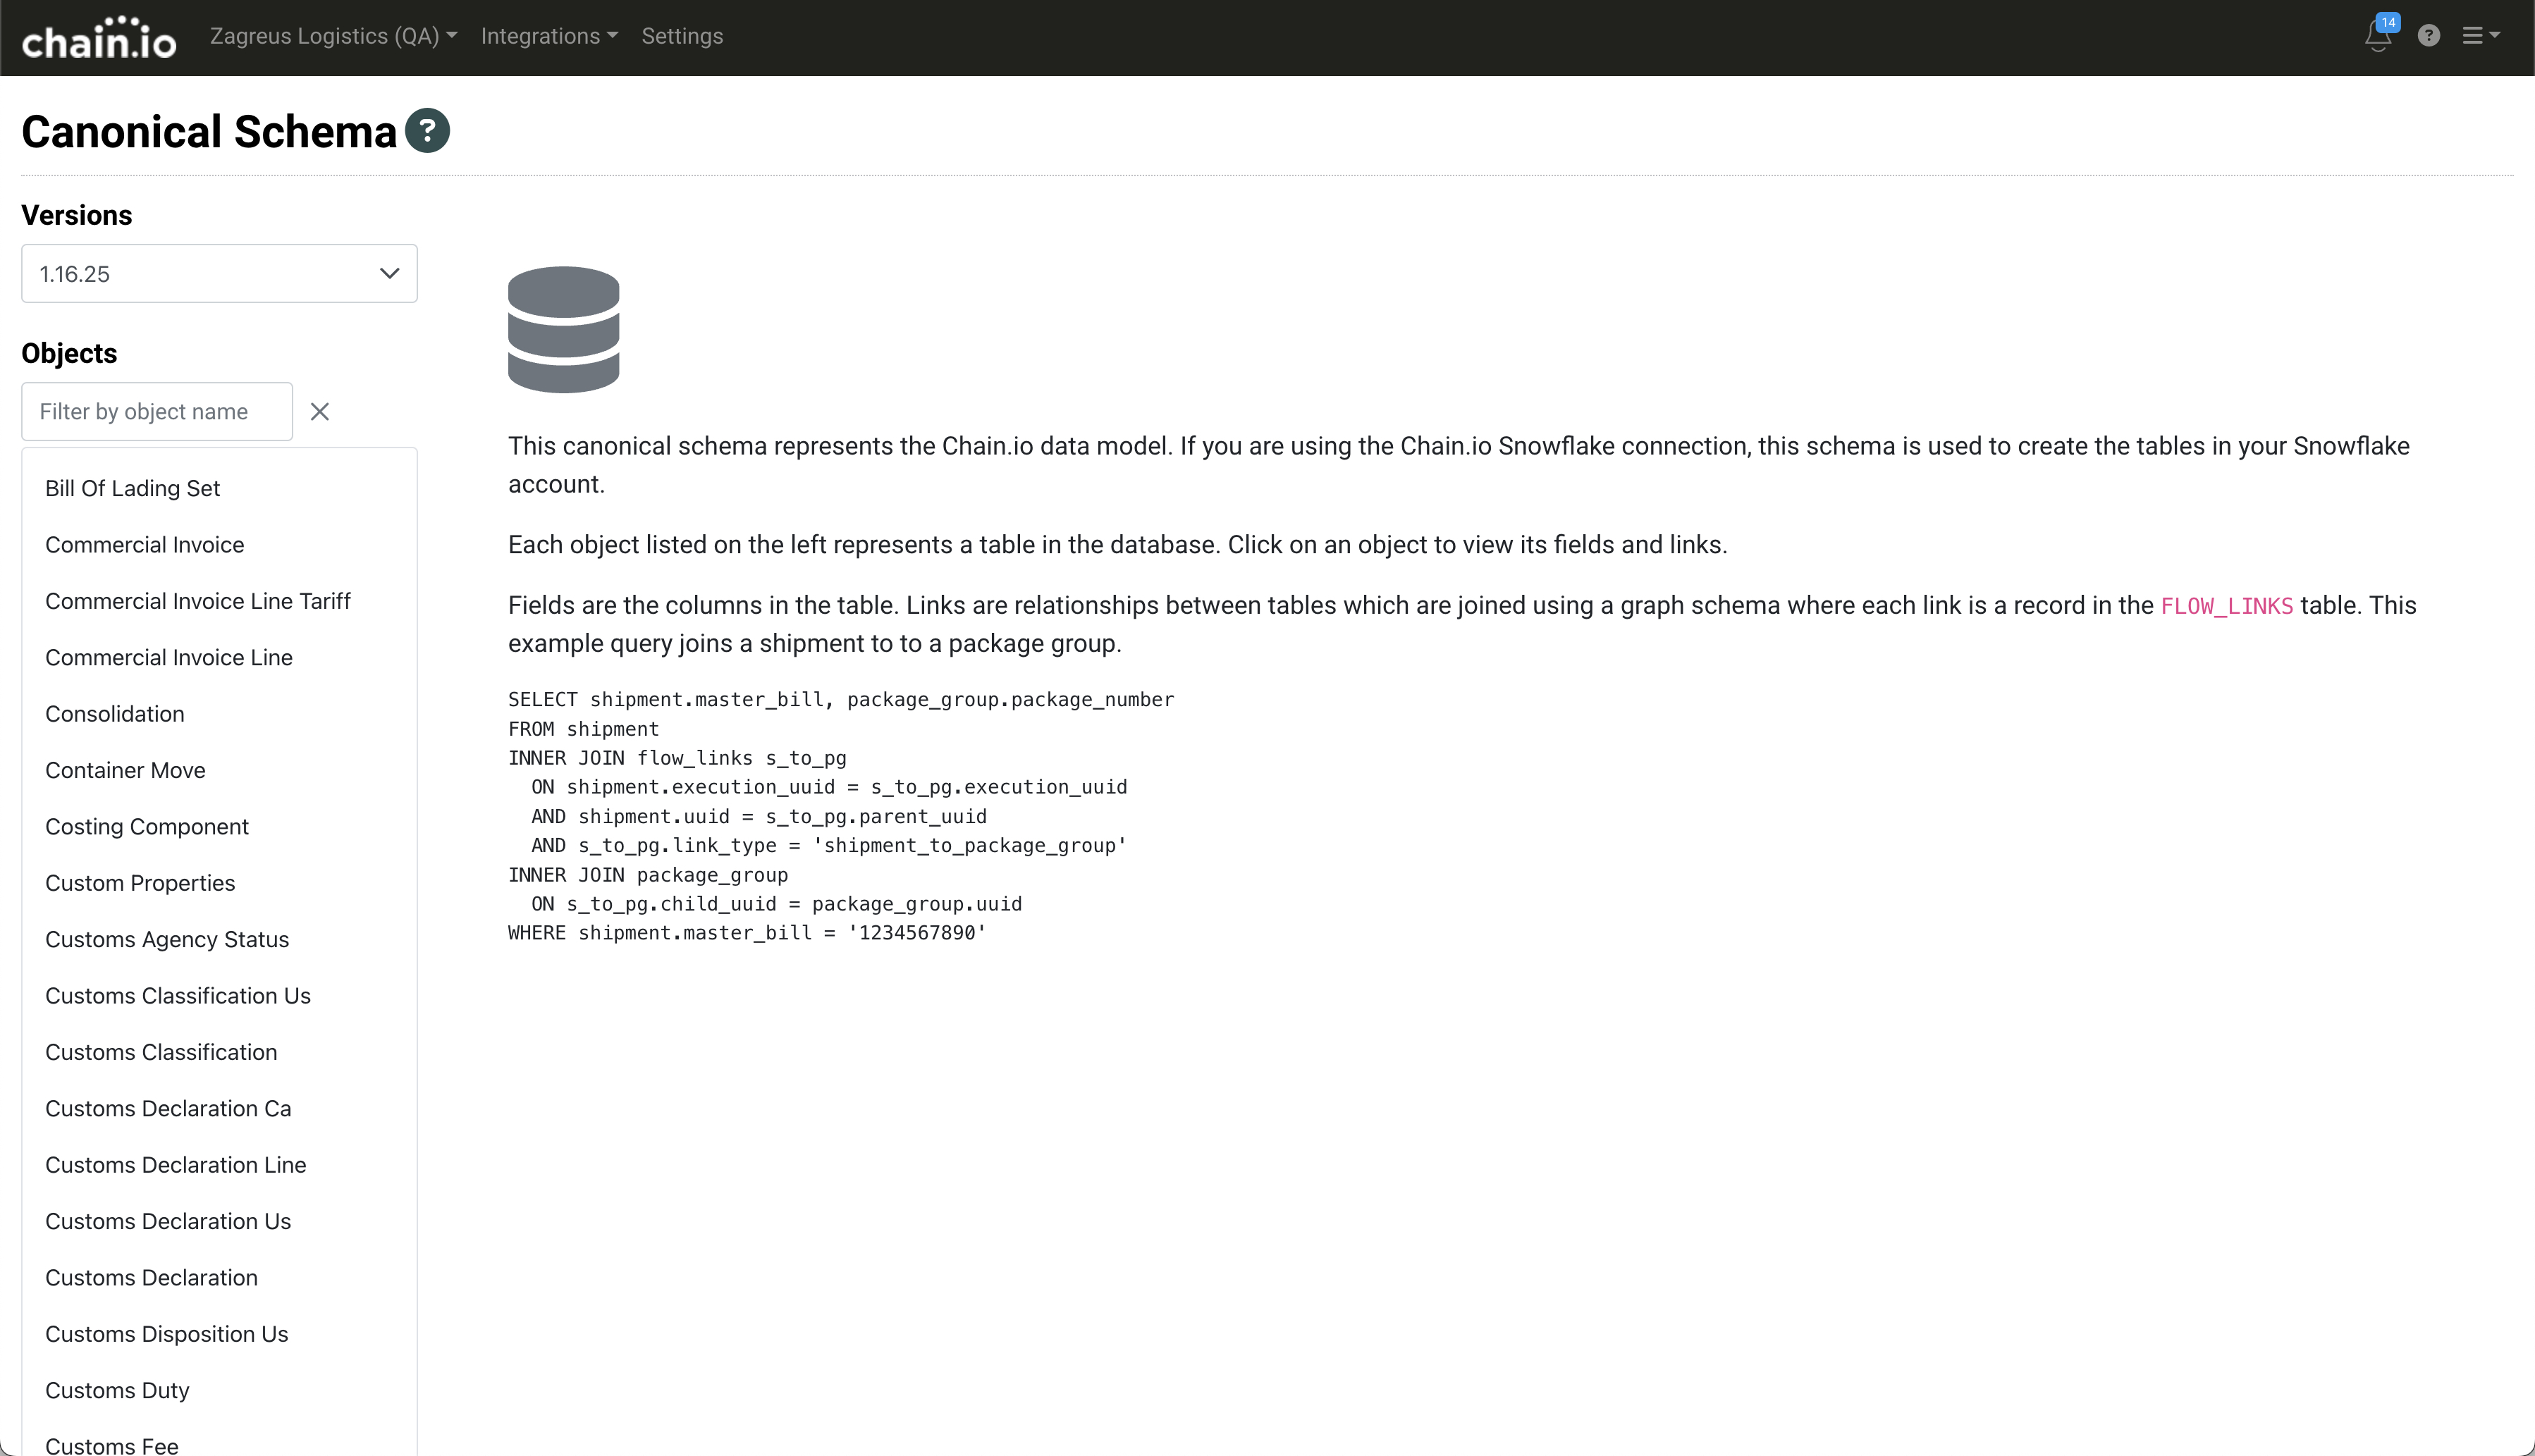Click the Canonical Schema help icon
2535x1456 pixels.
(427, 131)
